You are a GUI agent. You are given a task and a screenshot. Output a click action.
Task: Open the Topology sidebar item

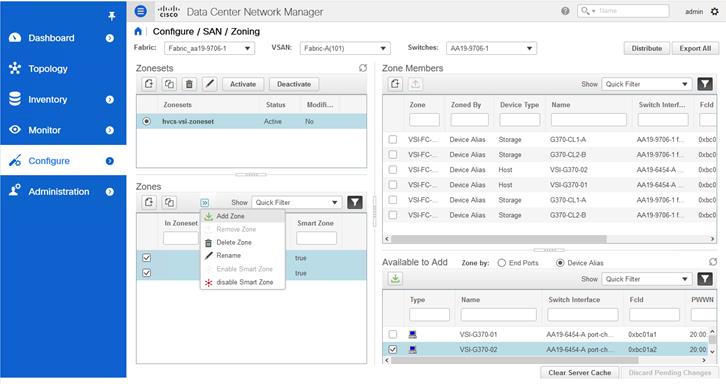(63, 69)
